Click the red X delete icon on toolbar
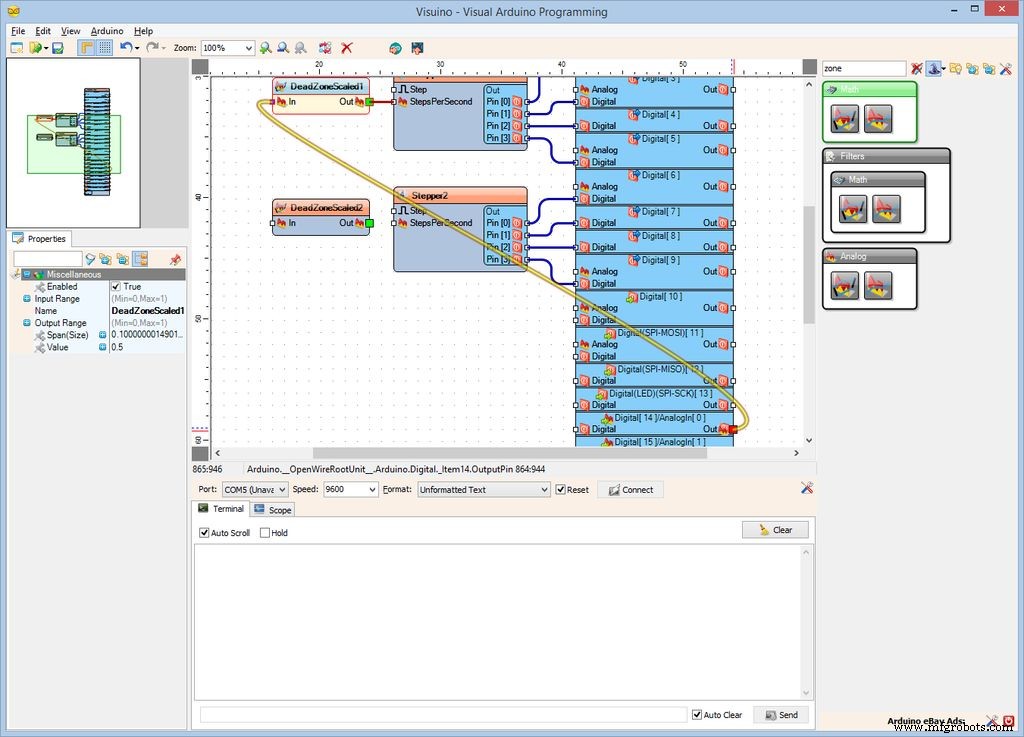The height and width of the screenshot is (737, 1024). [345, 47]
